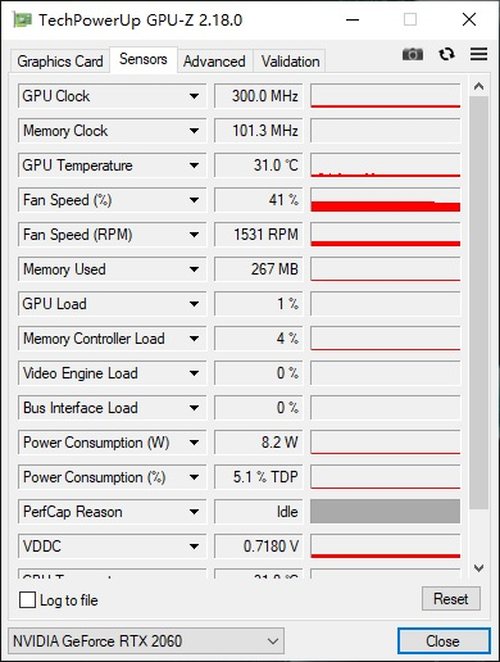Screen dimensions: 500x662
Task: Open the Validation tab
Action: point(290,62)
